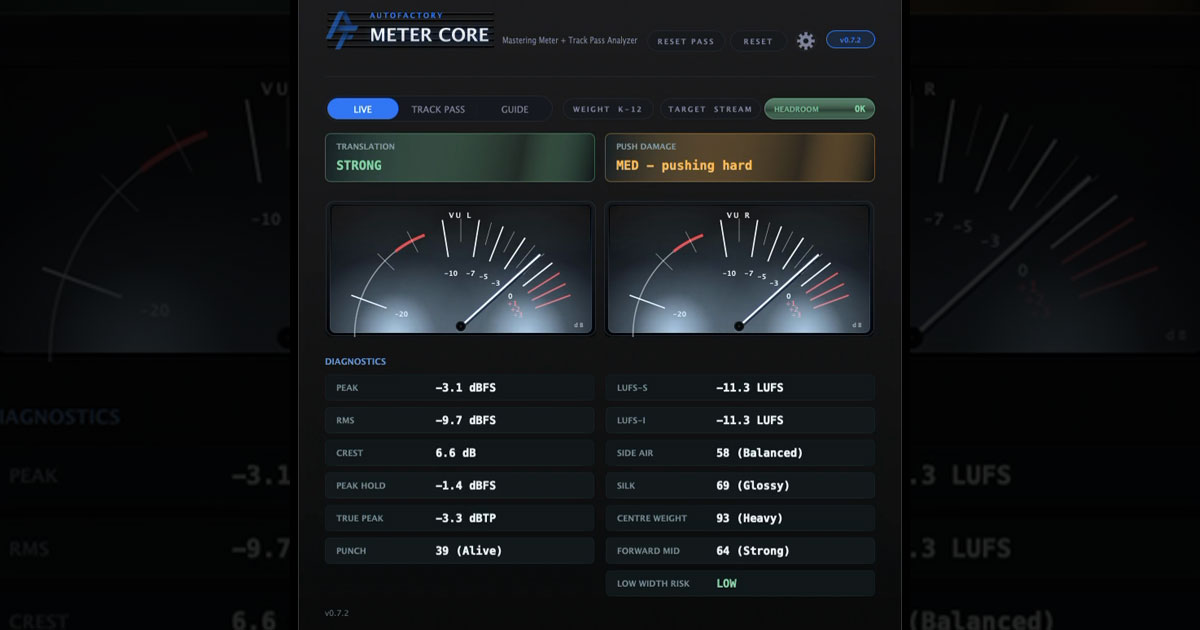Open the Weight K-12 selector
The height and width of the screenshot is (630, 1200).
608,109
